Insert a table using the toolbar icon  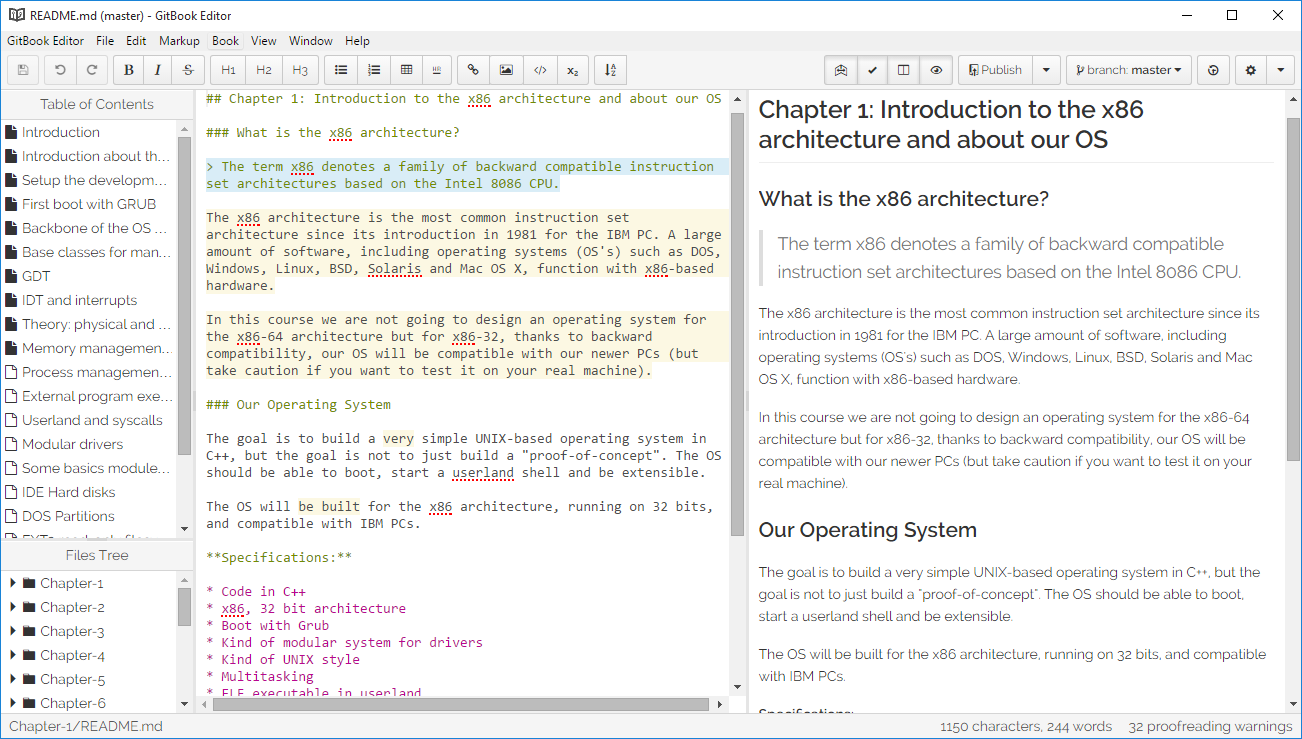tap(406, 70)
